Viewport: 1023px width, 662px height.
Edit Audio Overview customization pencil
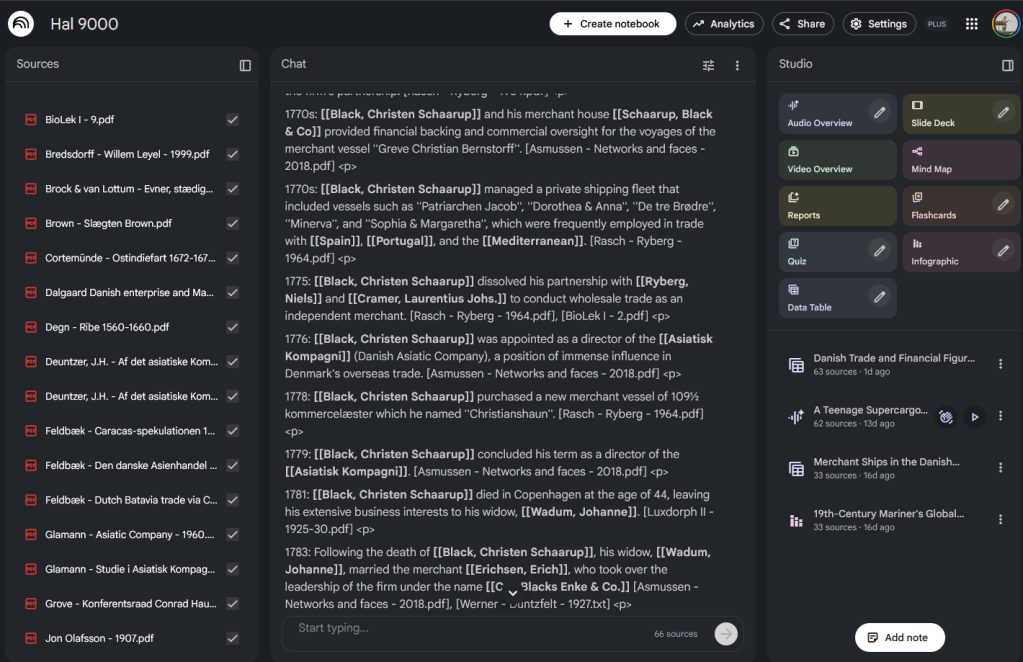879,113
